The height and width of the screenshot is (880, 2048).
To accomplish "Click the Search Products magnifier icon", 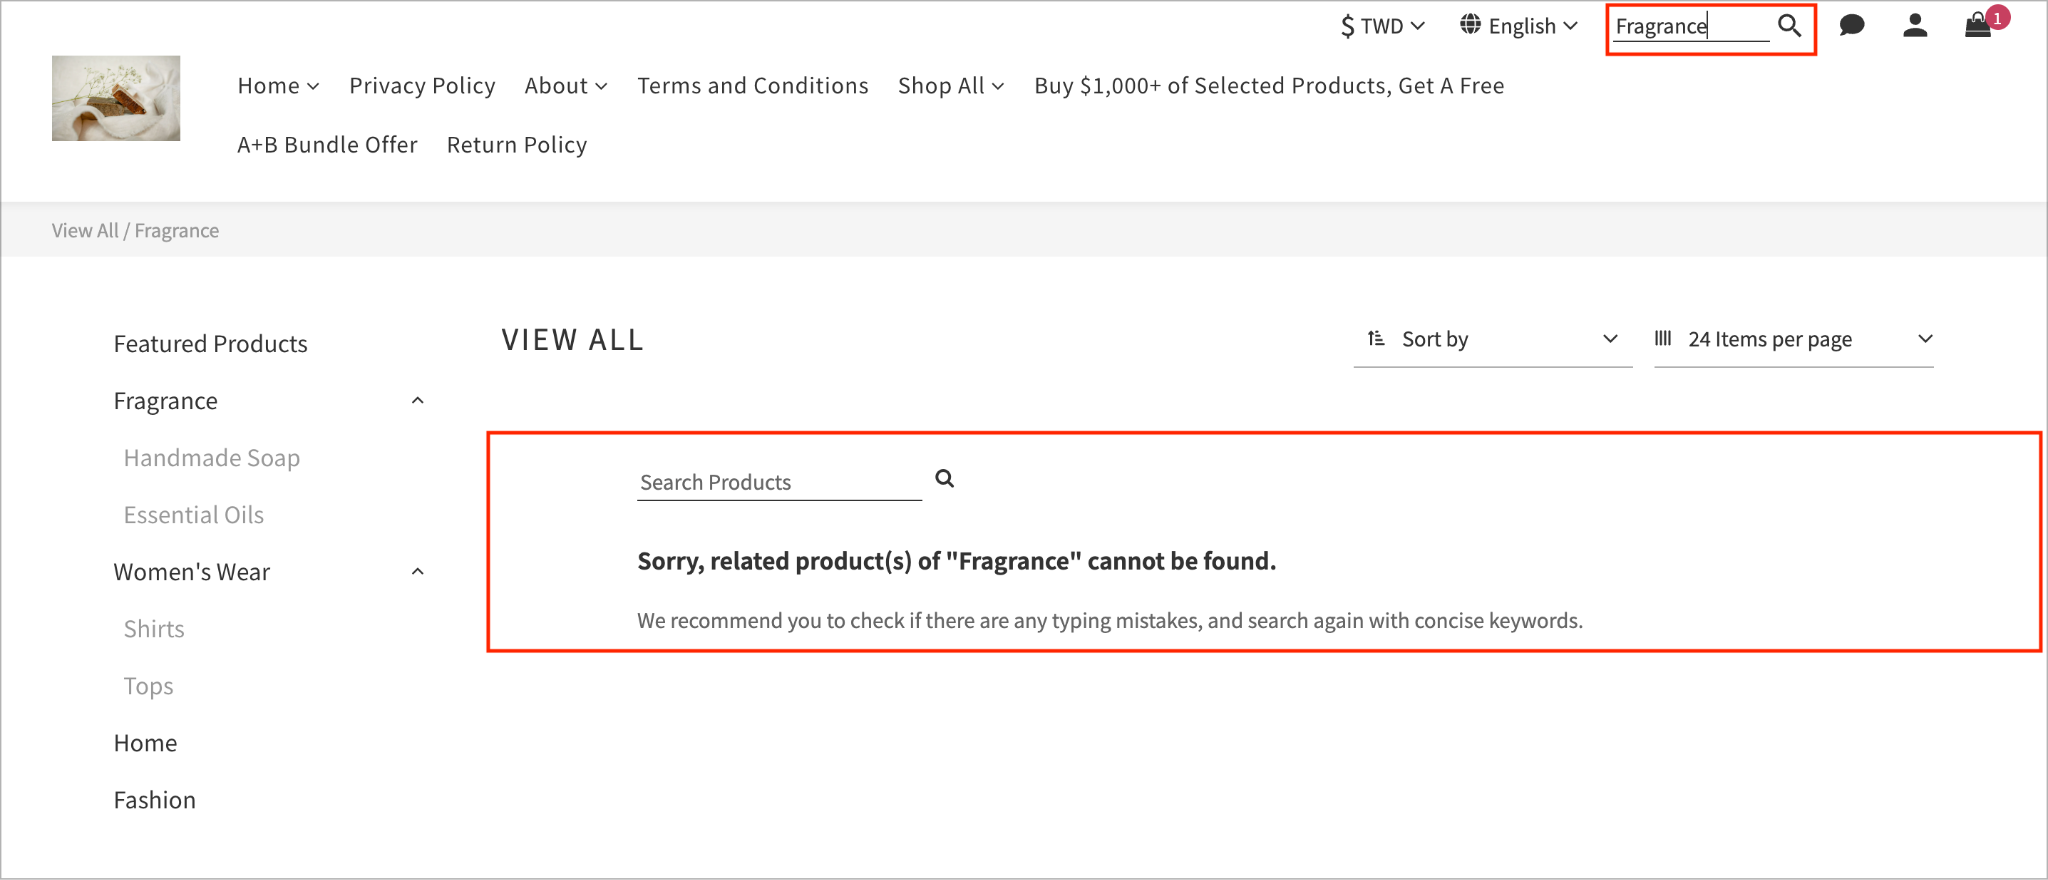I will point(944,479).
